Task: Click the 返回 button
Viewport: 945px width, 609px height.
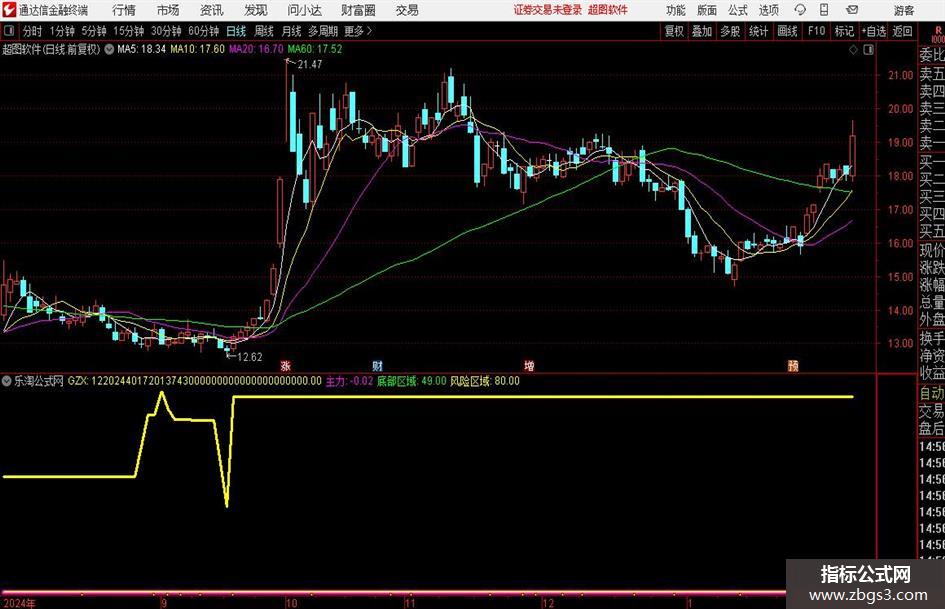Action: click(x=902, y=31)
